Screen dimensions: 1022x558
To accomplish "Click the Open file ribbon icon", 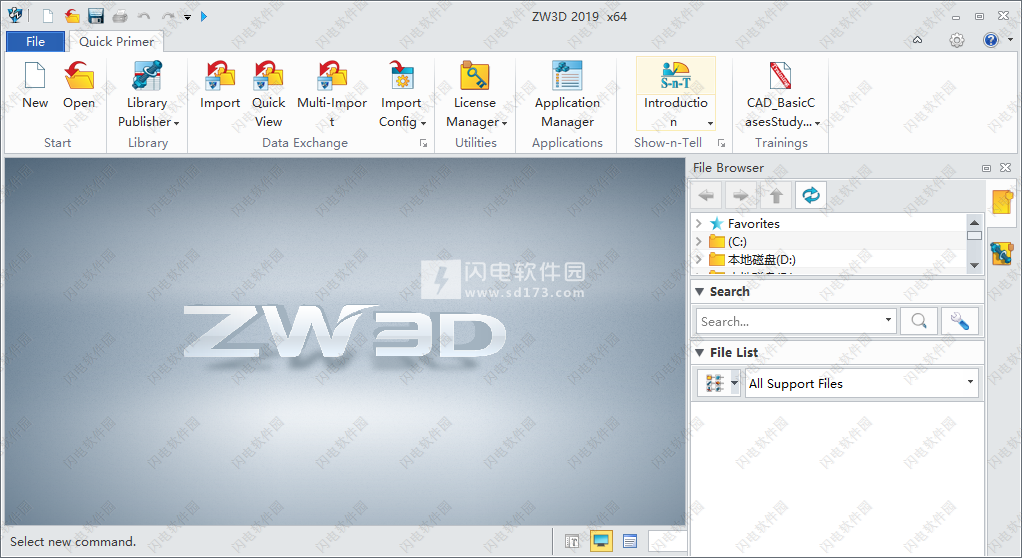I will tap(79, 76).
